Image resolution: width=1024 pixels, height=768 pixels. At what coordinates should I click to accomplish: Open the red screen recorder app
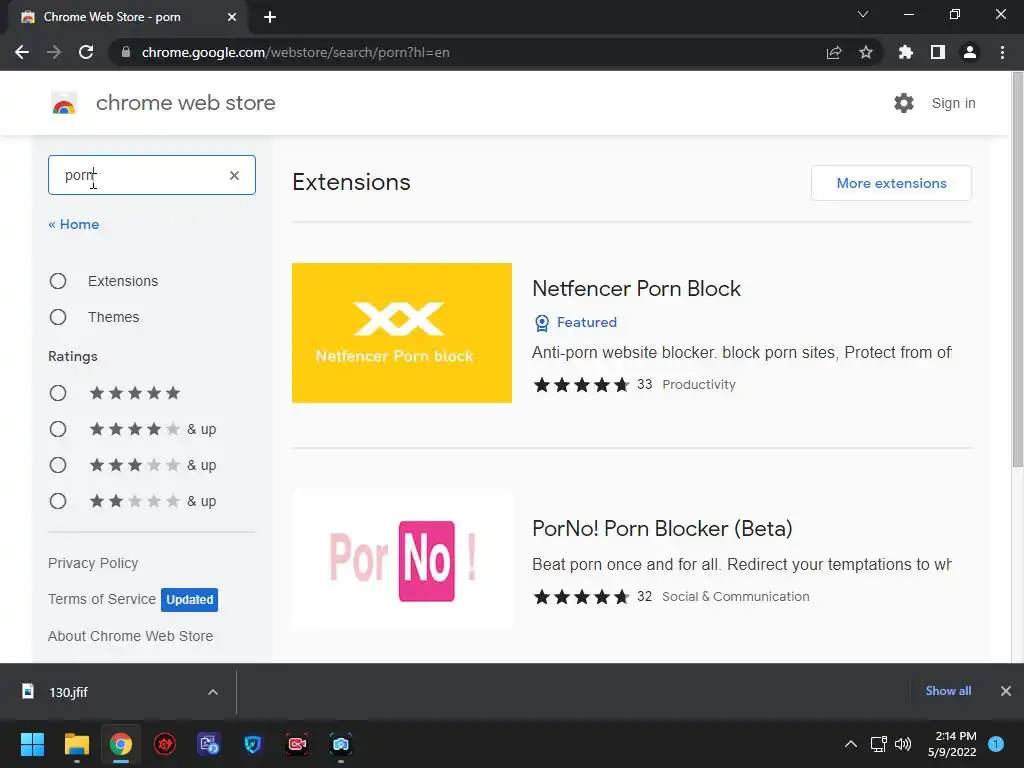click(297, 744)
